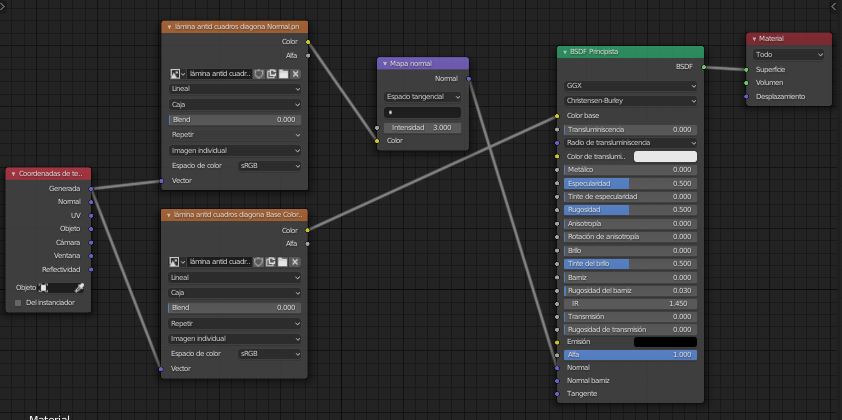Image resolution: width=842 pixels, height=420 pixels.
Task: Adjust the Alfa slider in BSDF node
Action: point(630,355)
